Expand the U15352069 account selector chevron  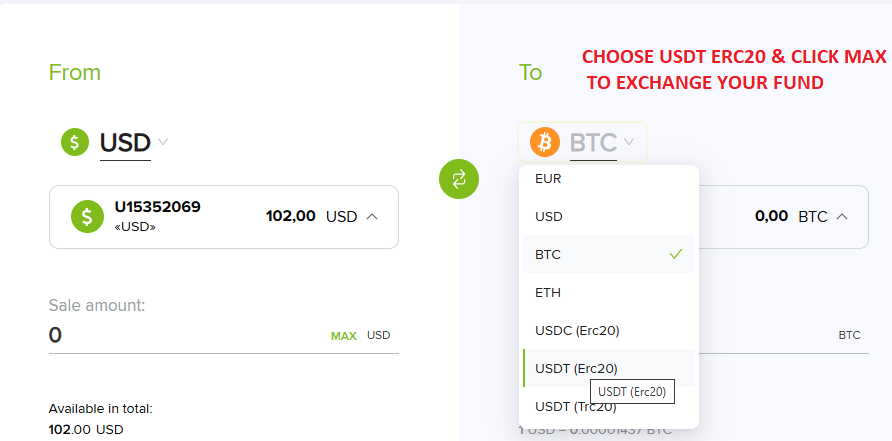[x=372, y=216]
